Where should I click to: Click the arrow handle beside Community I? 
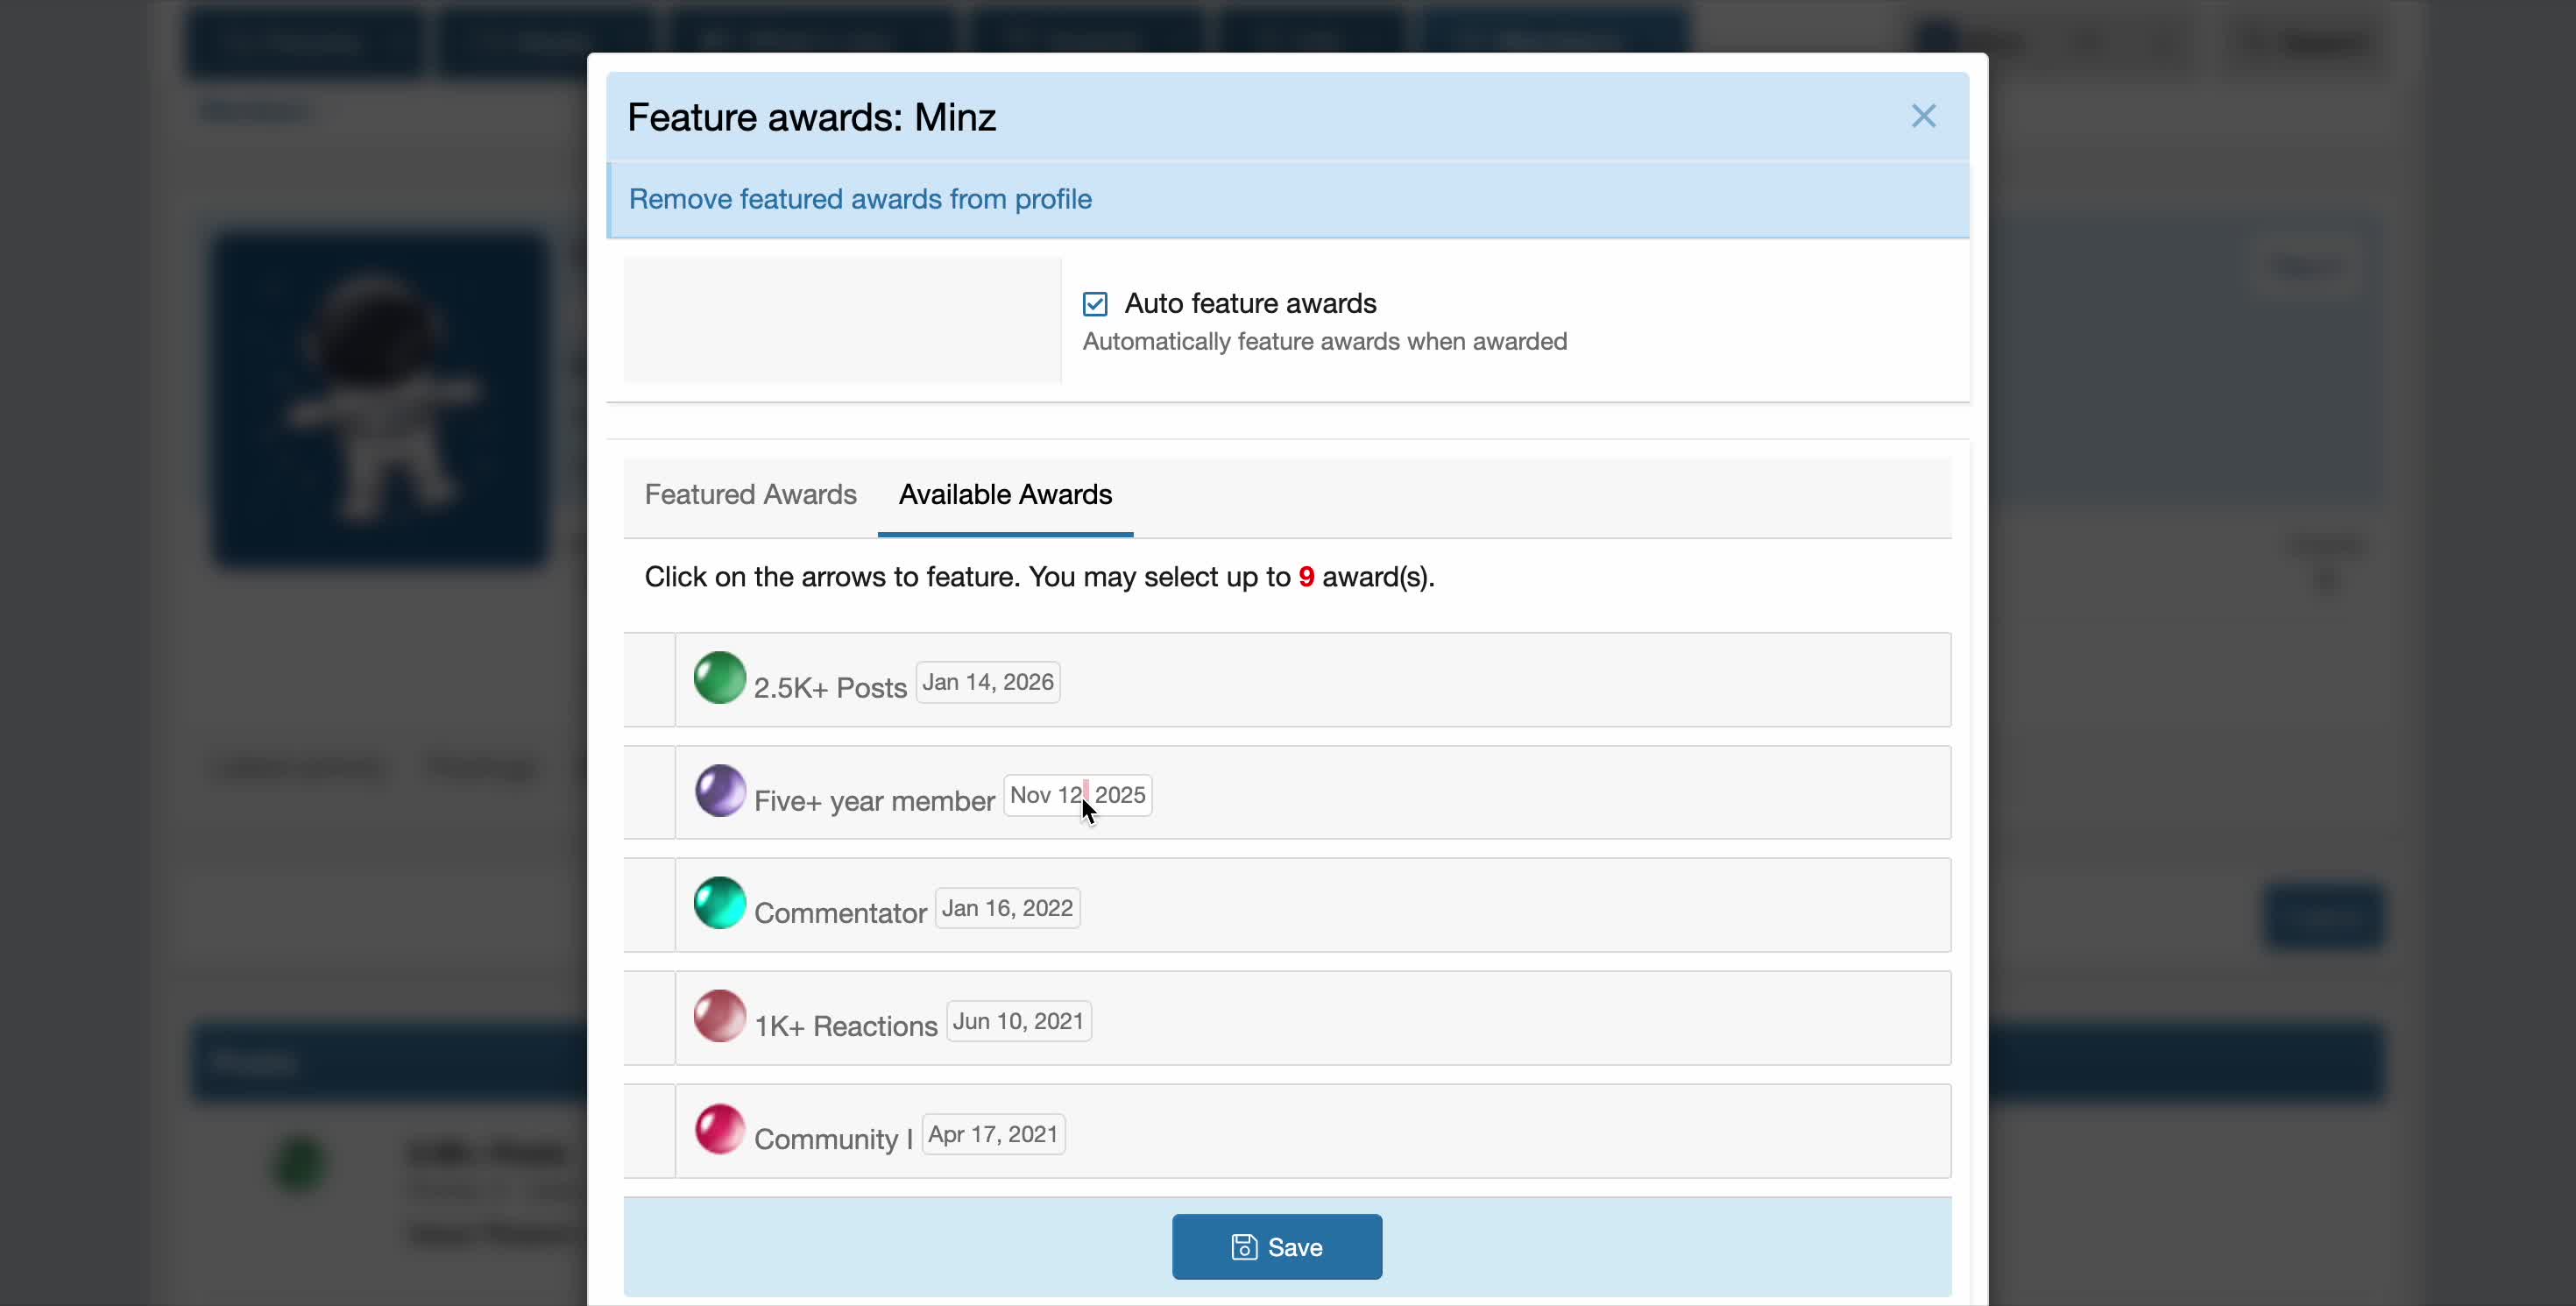[650, 1131]
